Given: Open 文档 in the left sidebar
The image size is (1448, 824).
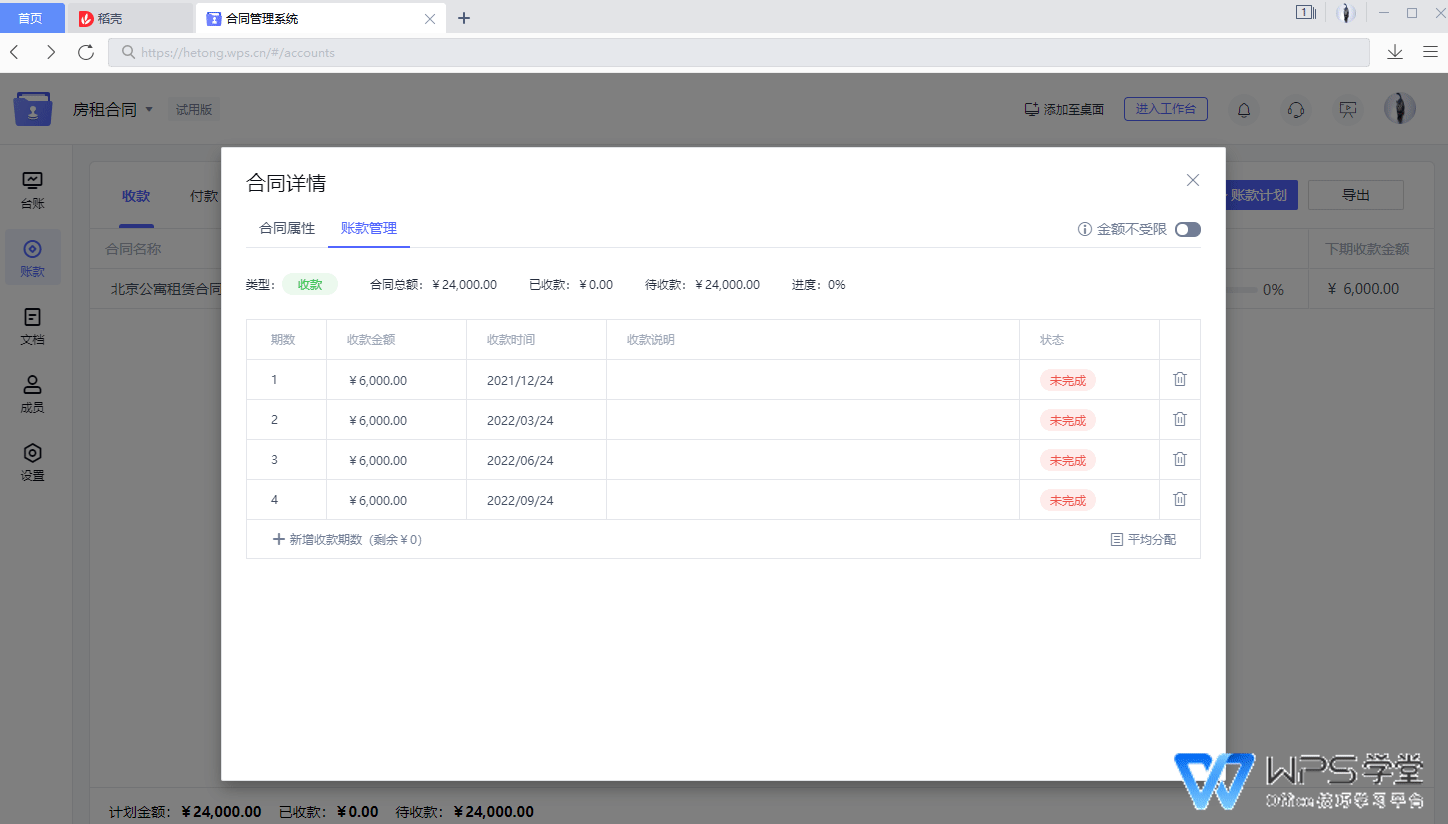Looking at the screenshot, I should pyautogui.click(x=32, y=326).
